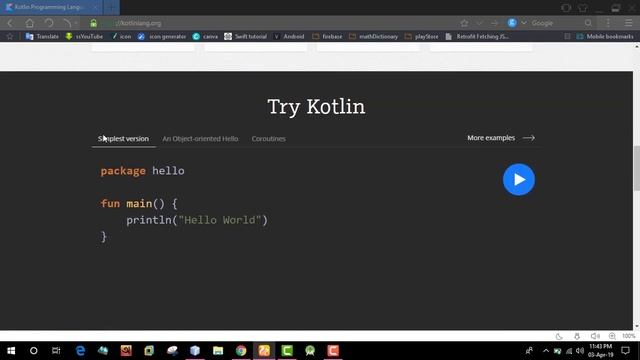Screen dimensions: 640x360
Task: Switch to the active UC Browser taskbar icon
Action: 264,351
